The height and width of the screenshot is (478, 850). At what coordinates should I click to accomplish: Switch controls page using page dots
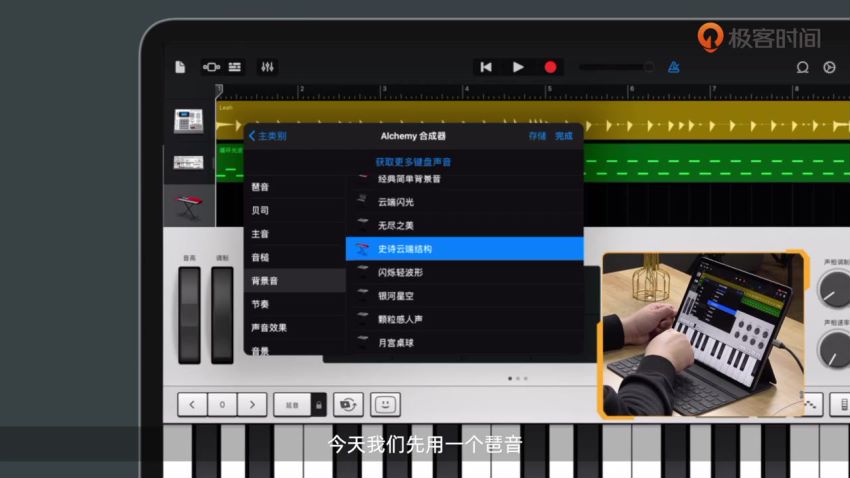518,378
